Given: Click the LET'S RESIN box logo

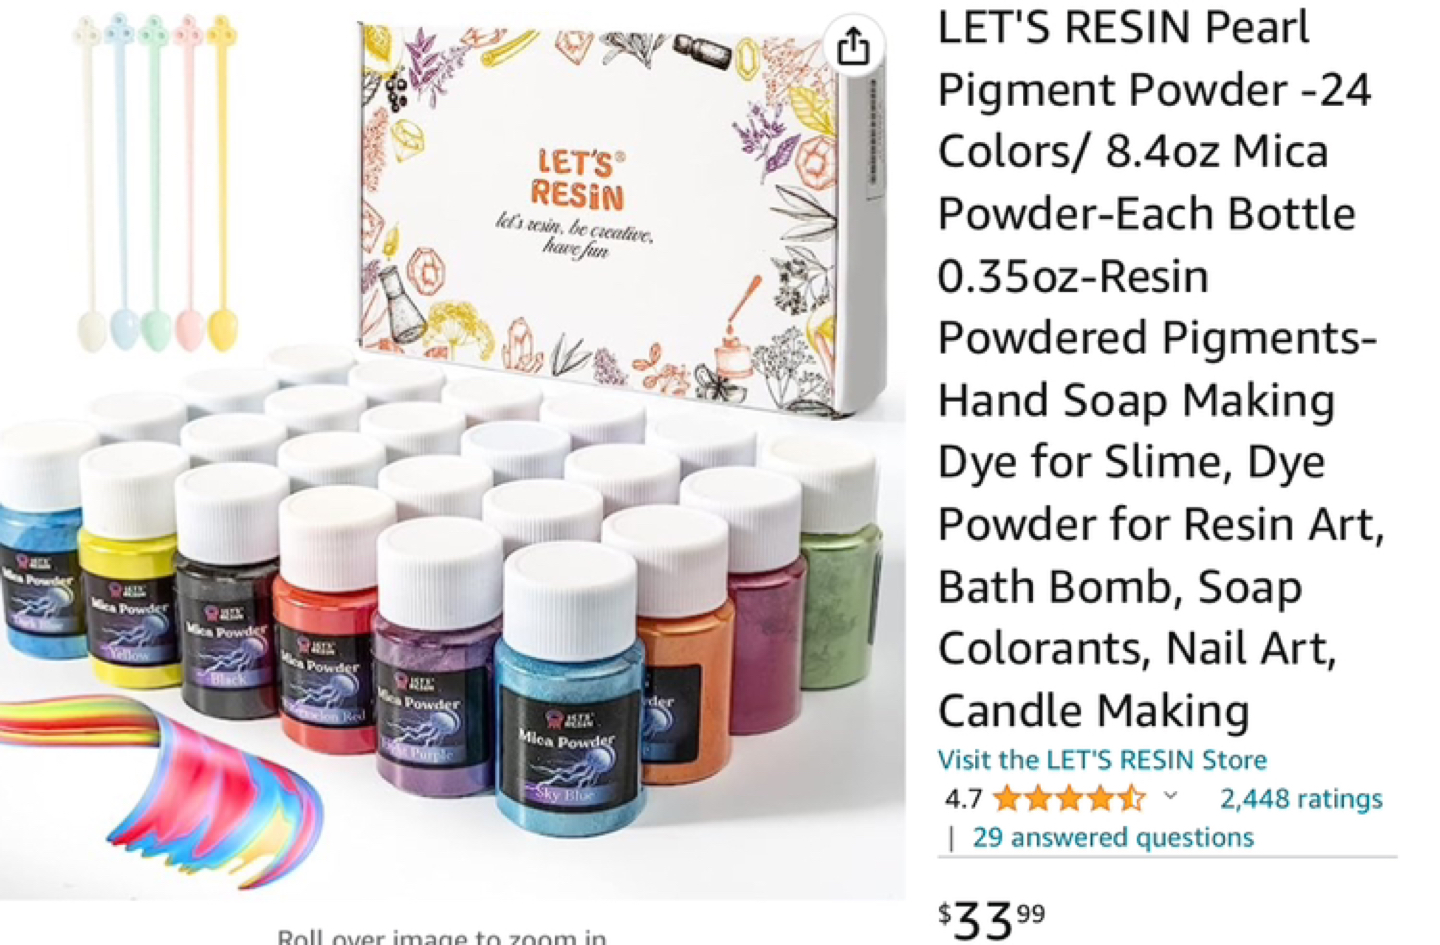Looking at the screenshot, I should 577,181.
